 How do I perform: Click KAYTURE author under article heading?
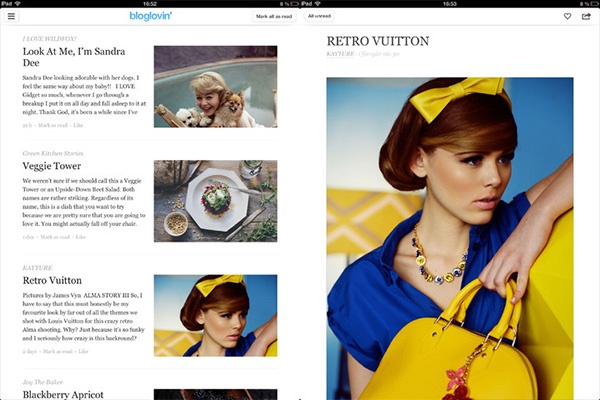pyautogui.click(x=340, y=54)
